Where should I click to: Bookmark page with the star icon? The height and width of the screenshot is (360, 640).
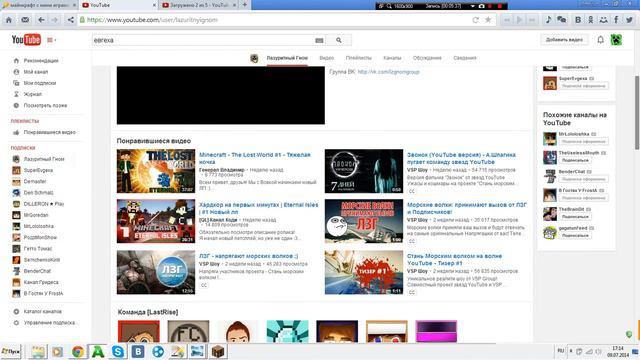click(x=488, y=20)
